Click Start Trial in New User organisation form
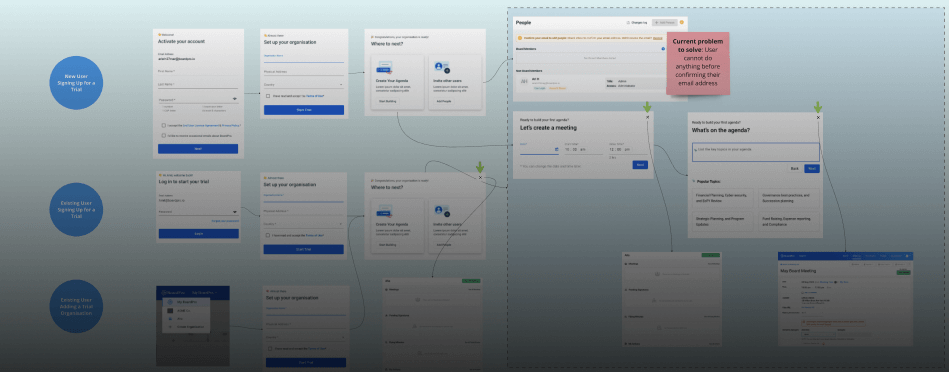Screen dimensions: 949x372 (304, 110)
